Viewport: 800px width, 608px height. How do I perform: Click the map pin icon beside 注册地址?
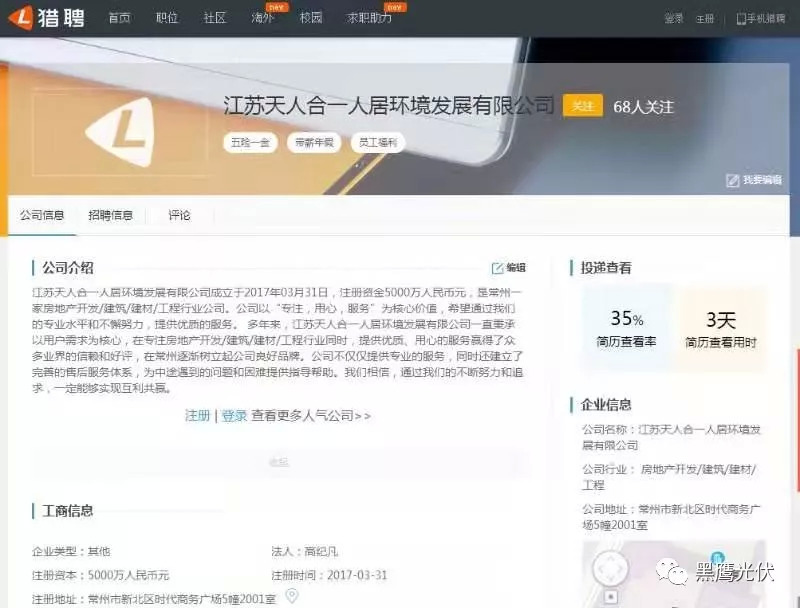pyautogui.click(x=291, y=595)
